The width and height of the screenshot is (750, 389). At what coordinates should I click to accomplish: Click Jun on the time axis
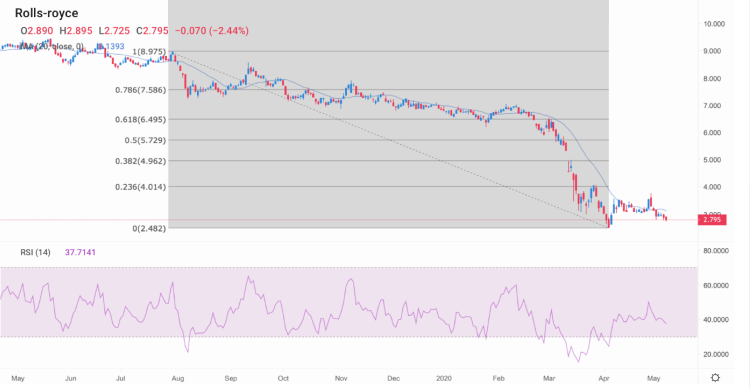tap(71, 378)
